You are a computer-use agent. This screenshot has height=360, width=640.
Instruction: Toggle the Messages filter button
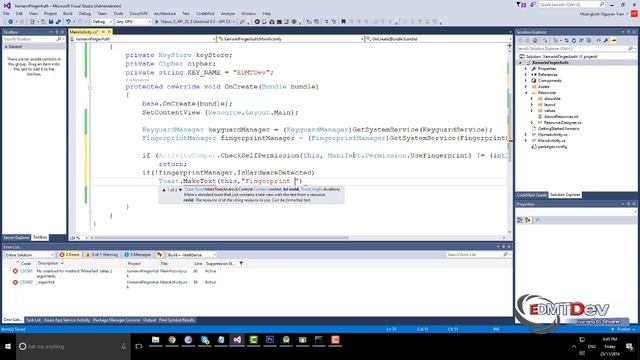point(138,255)
